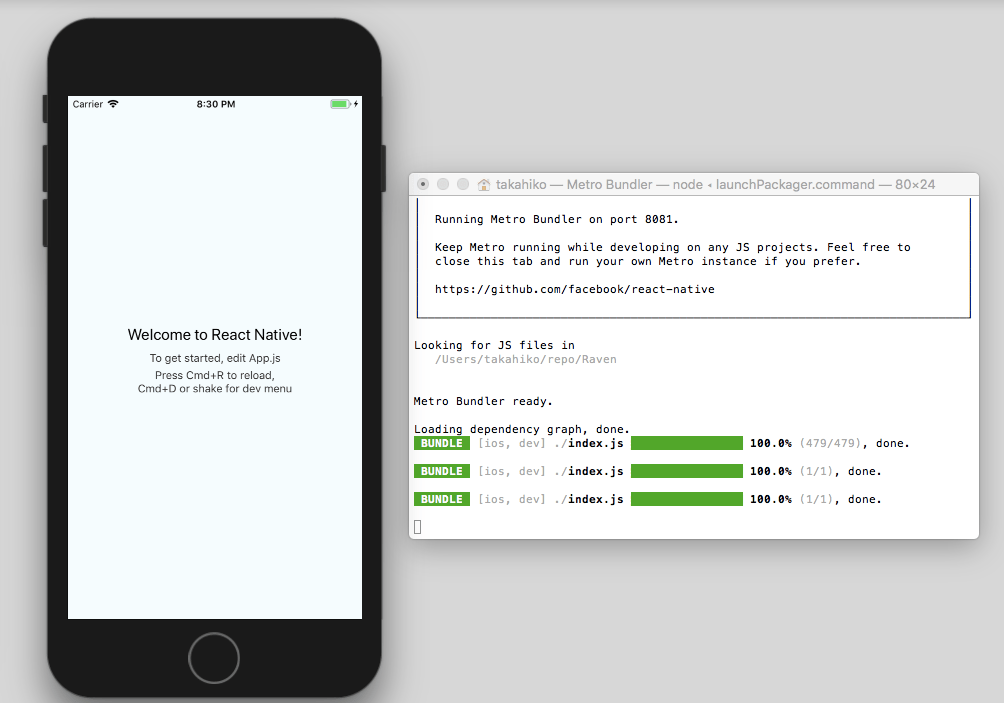Click 'Looking for JS files in' line
The height and width of the screenshot is (703, 1004).
494,345
